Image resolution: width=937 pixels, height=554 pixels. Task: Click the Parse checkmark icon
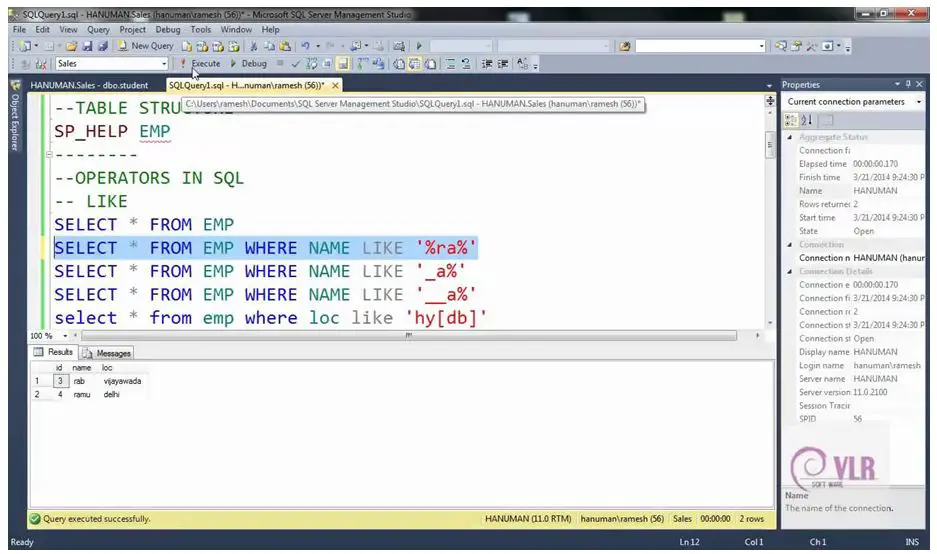click(x=295, y=64)
